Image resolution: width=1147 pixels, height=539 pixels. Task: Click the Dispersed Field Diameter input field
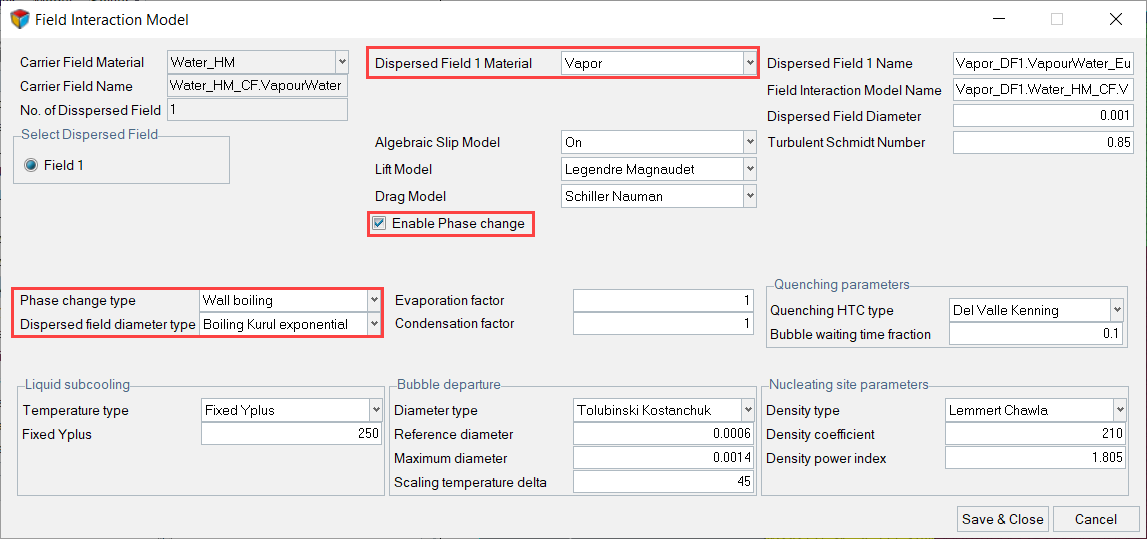1043,117
